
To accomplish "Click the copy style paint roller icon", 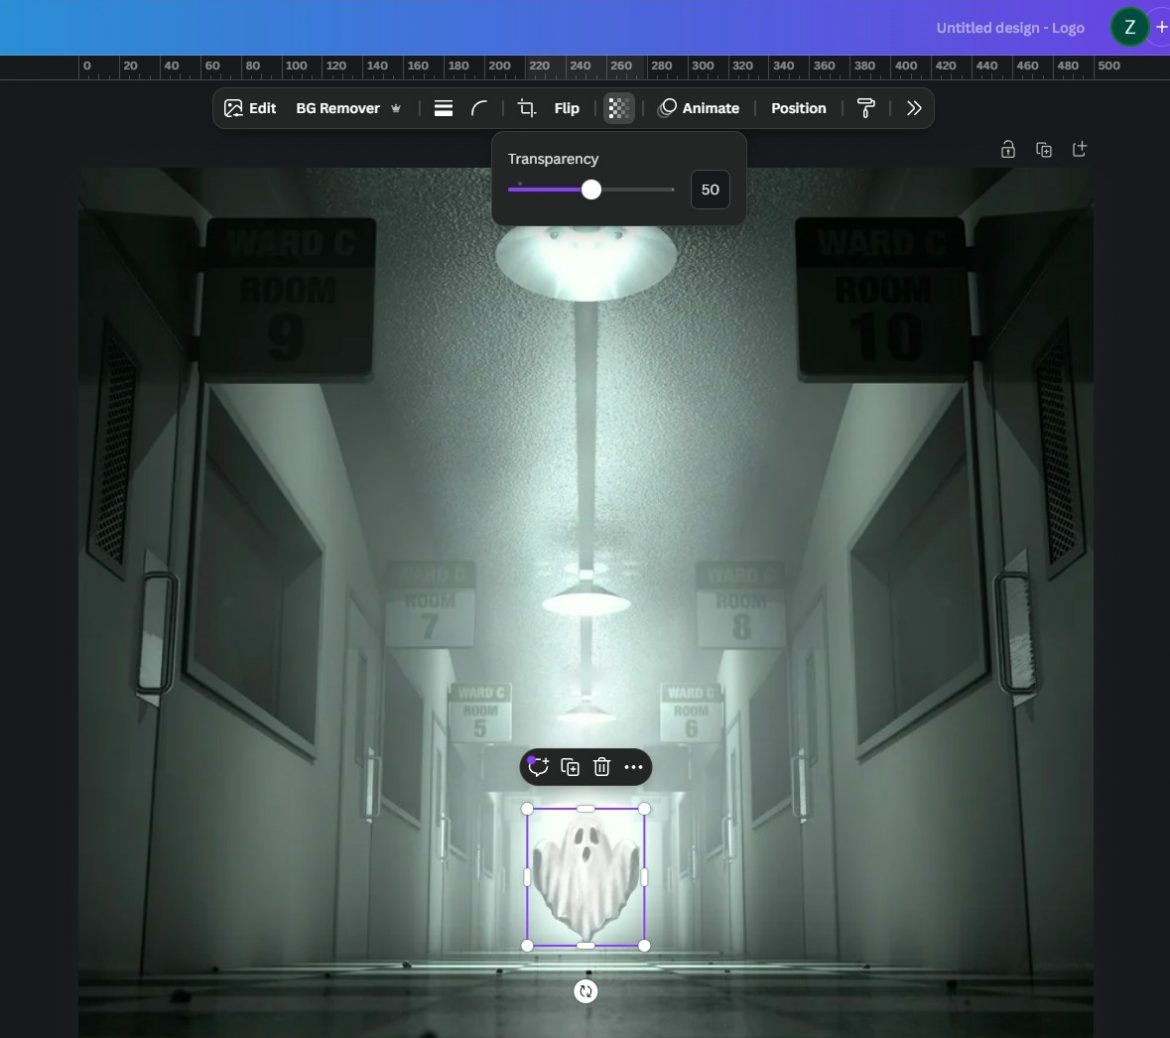I will (866, 108).
